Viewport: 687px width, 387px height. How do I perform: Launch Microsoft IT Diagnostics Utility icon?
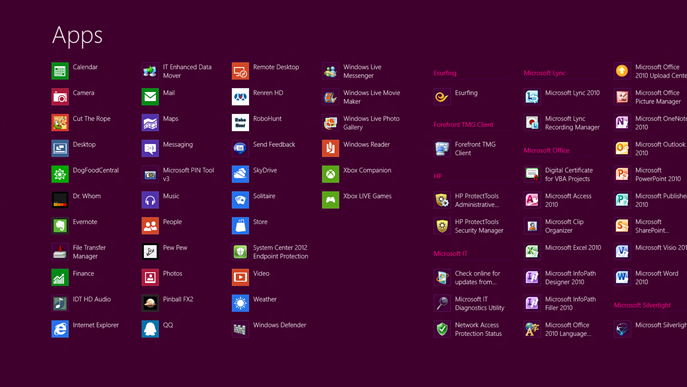pyautogui.click(x=442, y=303)
